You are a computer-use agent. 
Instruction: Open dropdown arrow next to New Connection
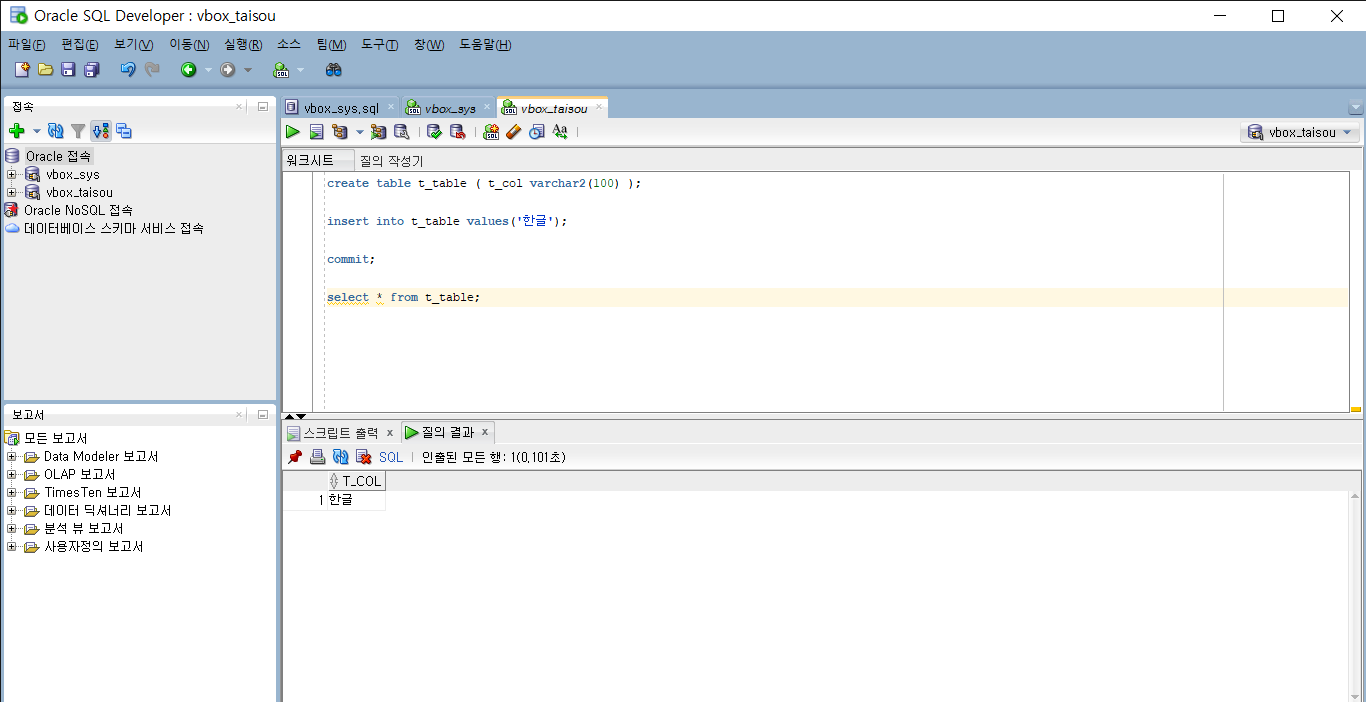click(37, 131)
